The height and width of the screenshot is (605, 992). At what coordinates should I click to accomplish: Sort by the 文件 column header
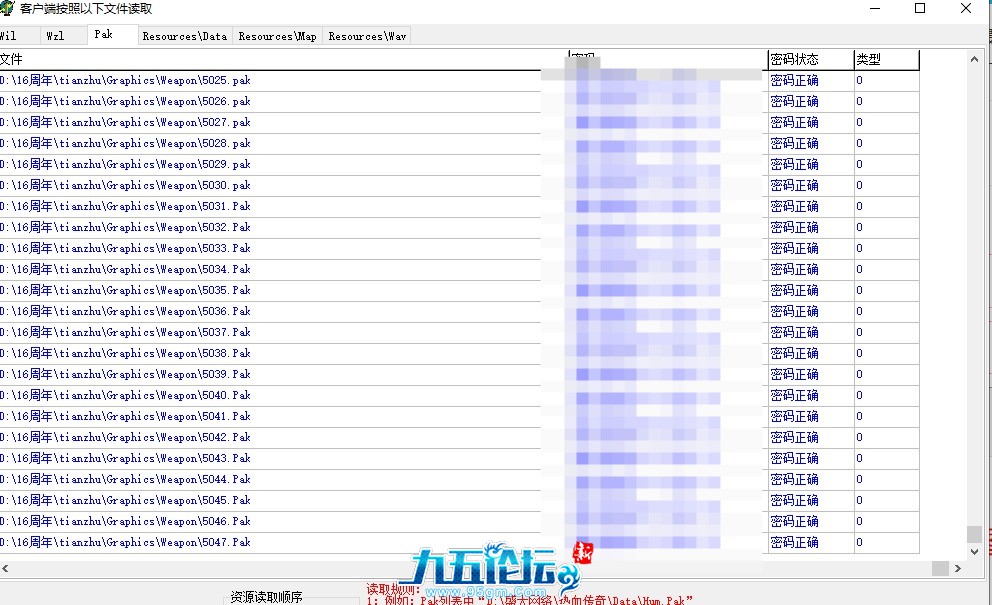pos(283,59)
